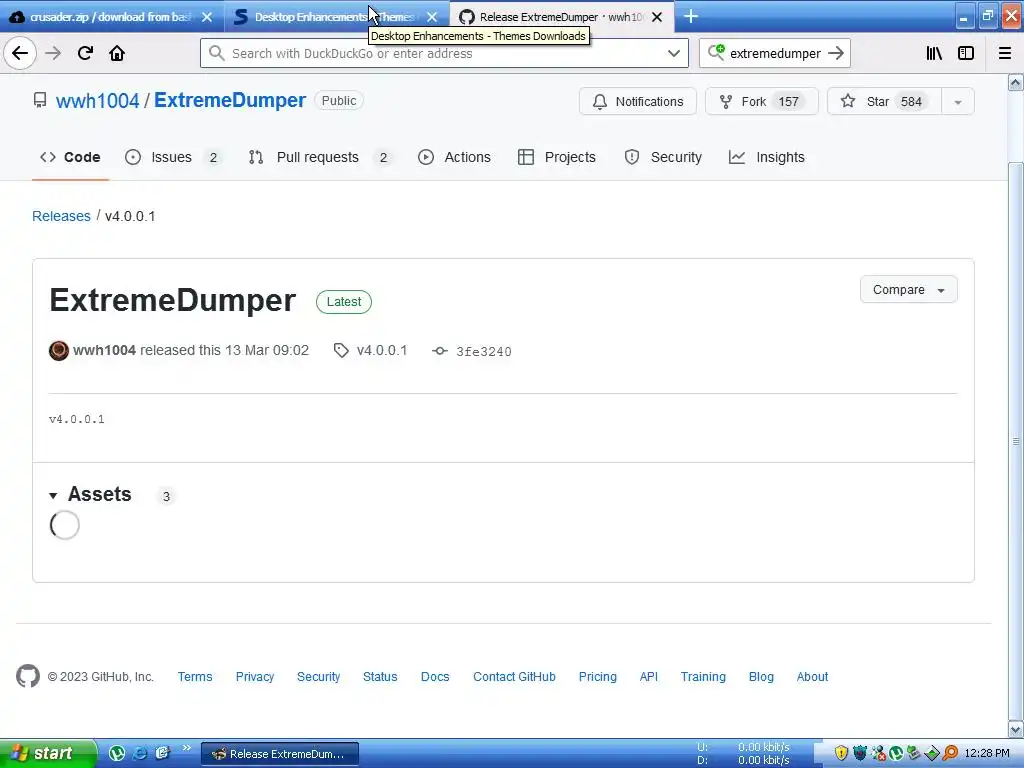Screen dimensions: 1024x768
Task: Open the wwh1004 author link in release
Action: (x=104, y=350)
